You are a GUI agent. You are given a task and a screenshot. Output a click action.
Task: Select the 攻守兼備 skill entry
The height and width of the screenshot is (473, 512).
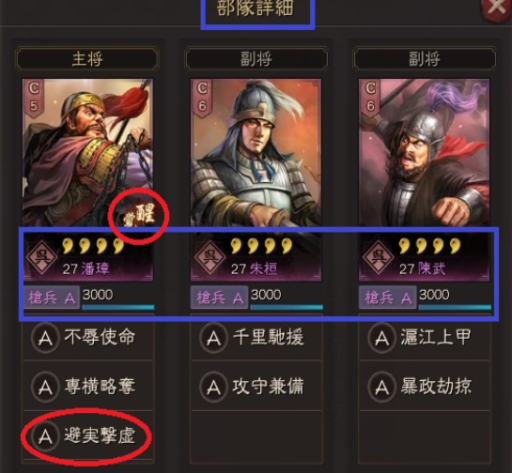click(256, 386)
